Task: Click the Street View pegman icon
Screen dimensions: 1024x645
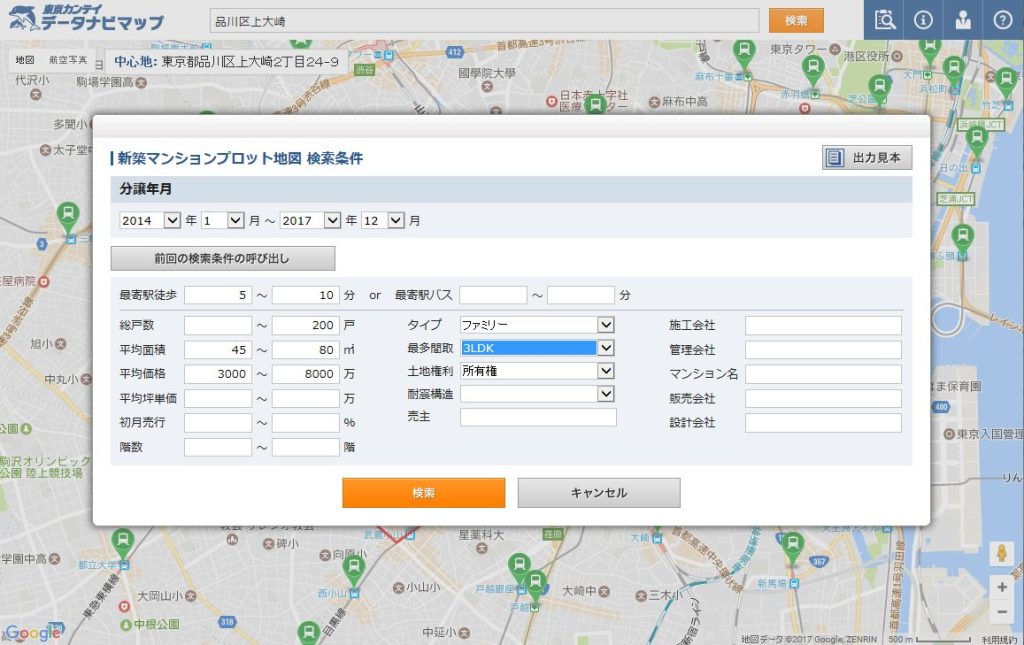Action: click(x=1001, y=553)
